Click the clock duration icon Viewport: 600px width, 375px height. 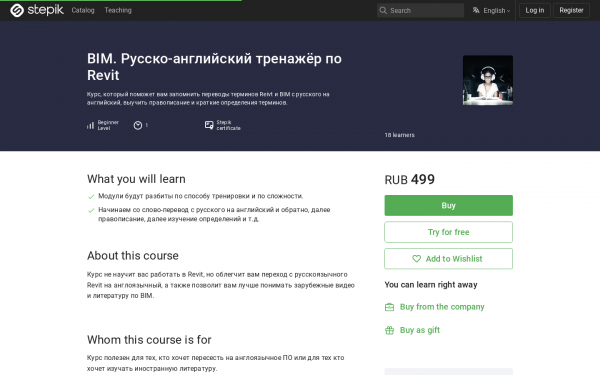pos(138,125)
